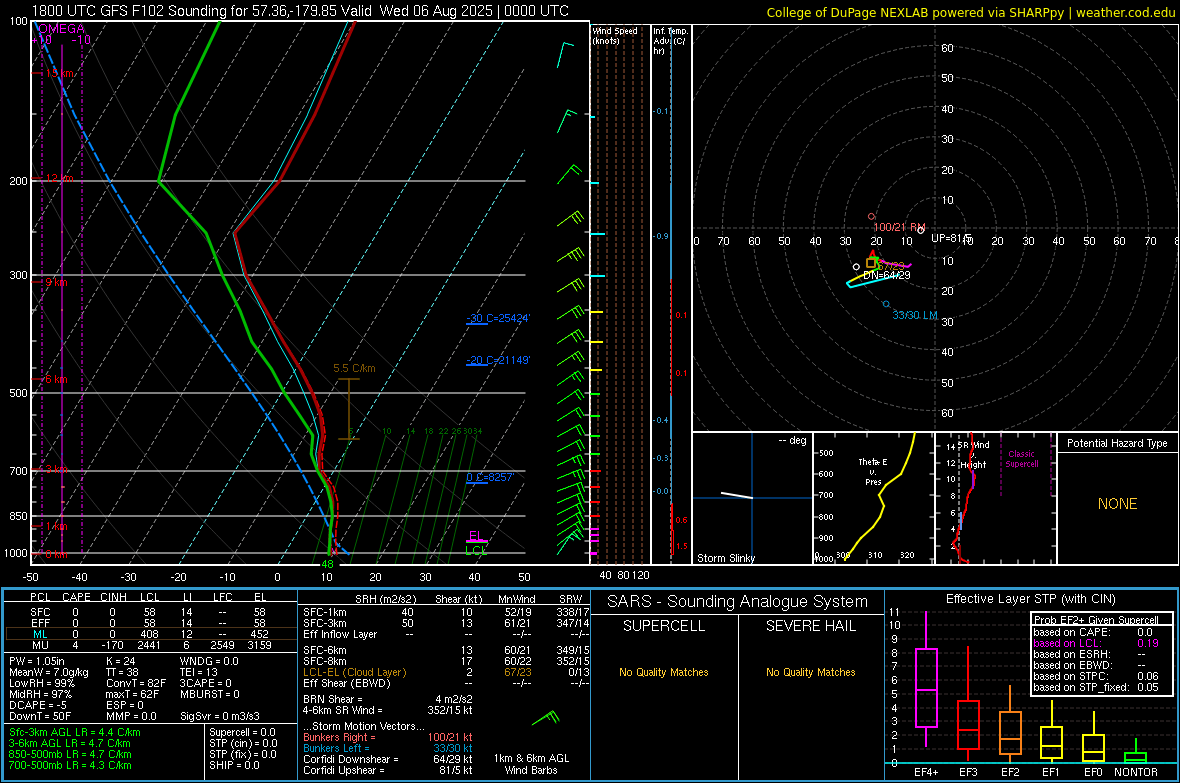Click the Sfc-3km AGL LR value
The height and width of the screenshot is (783, 1180).
tap(75, 733)
